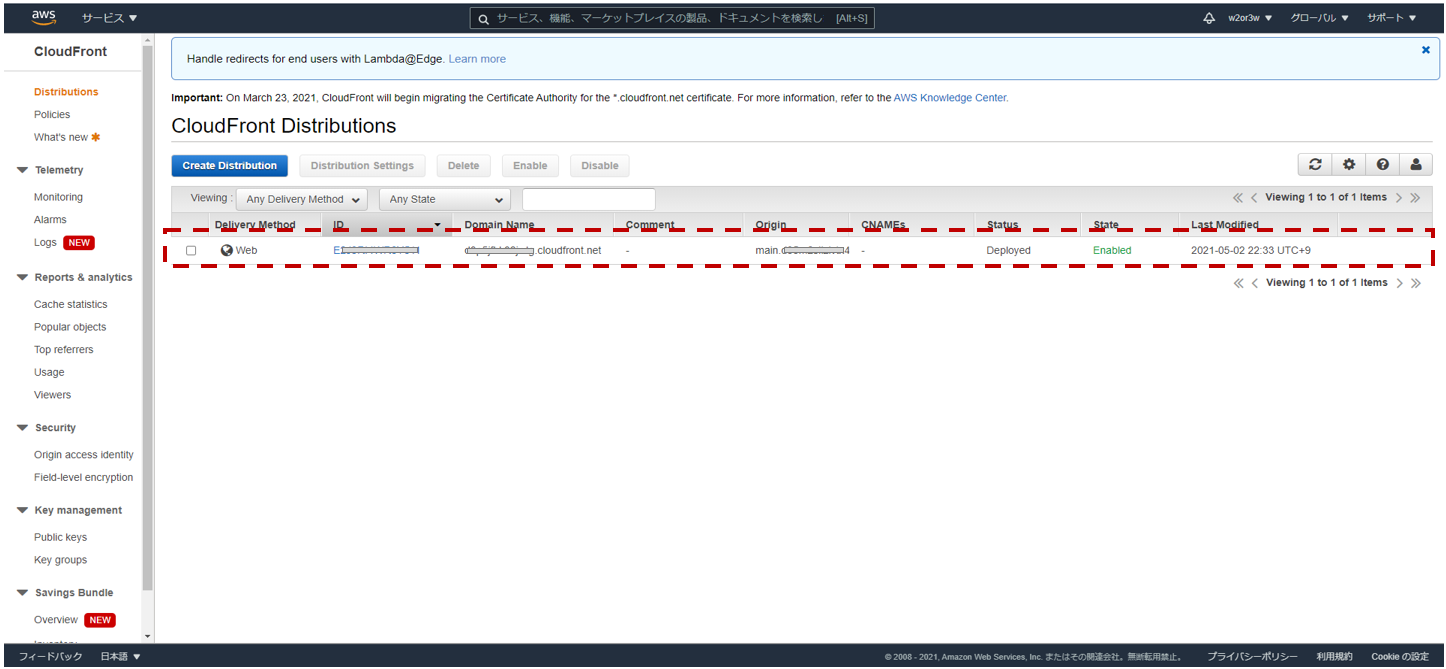Image resolution: width=1446 pixels, height=669 pixels.
Task: Open the Any Delivery Method filter dropdown
Action: click(302, 199)
